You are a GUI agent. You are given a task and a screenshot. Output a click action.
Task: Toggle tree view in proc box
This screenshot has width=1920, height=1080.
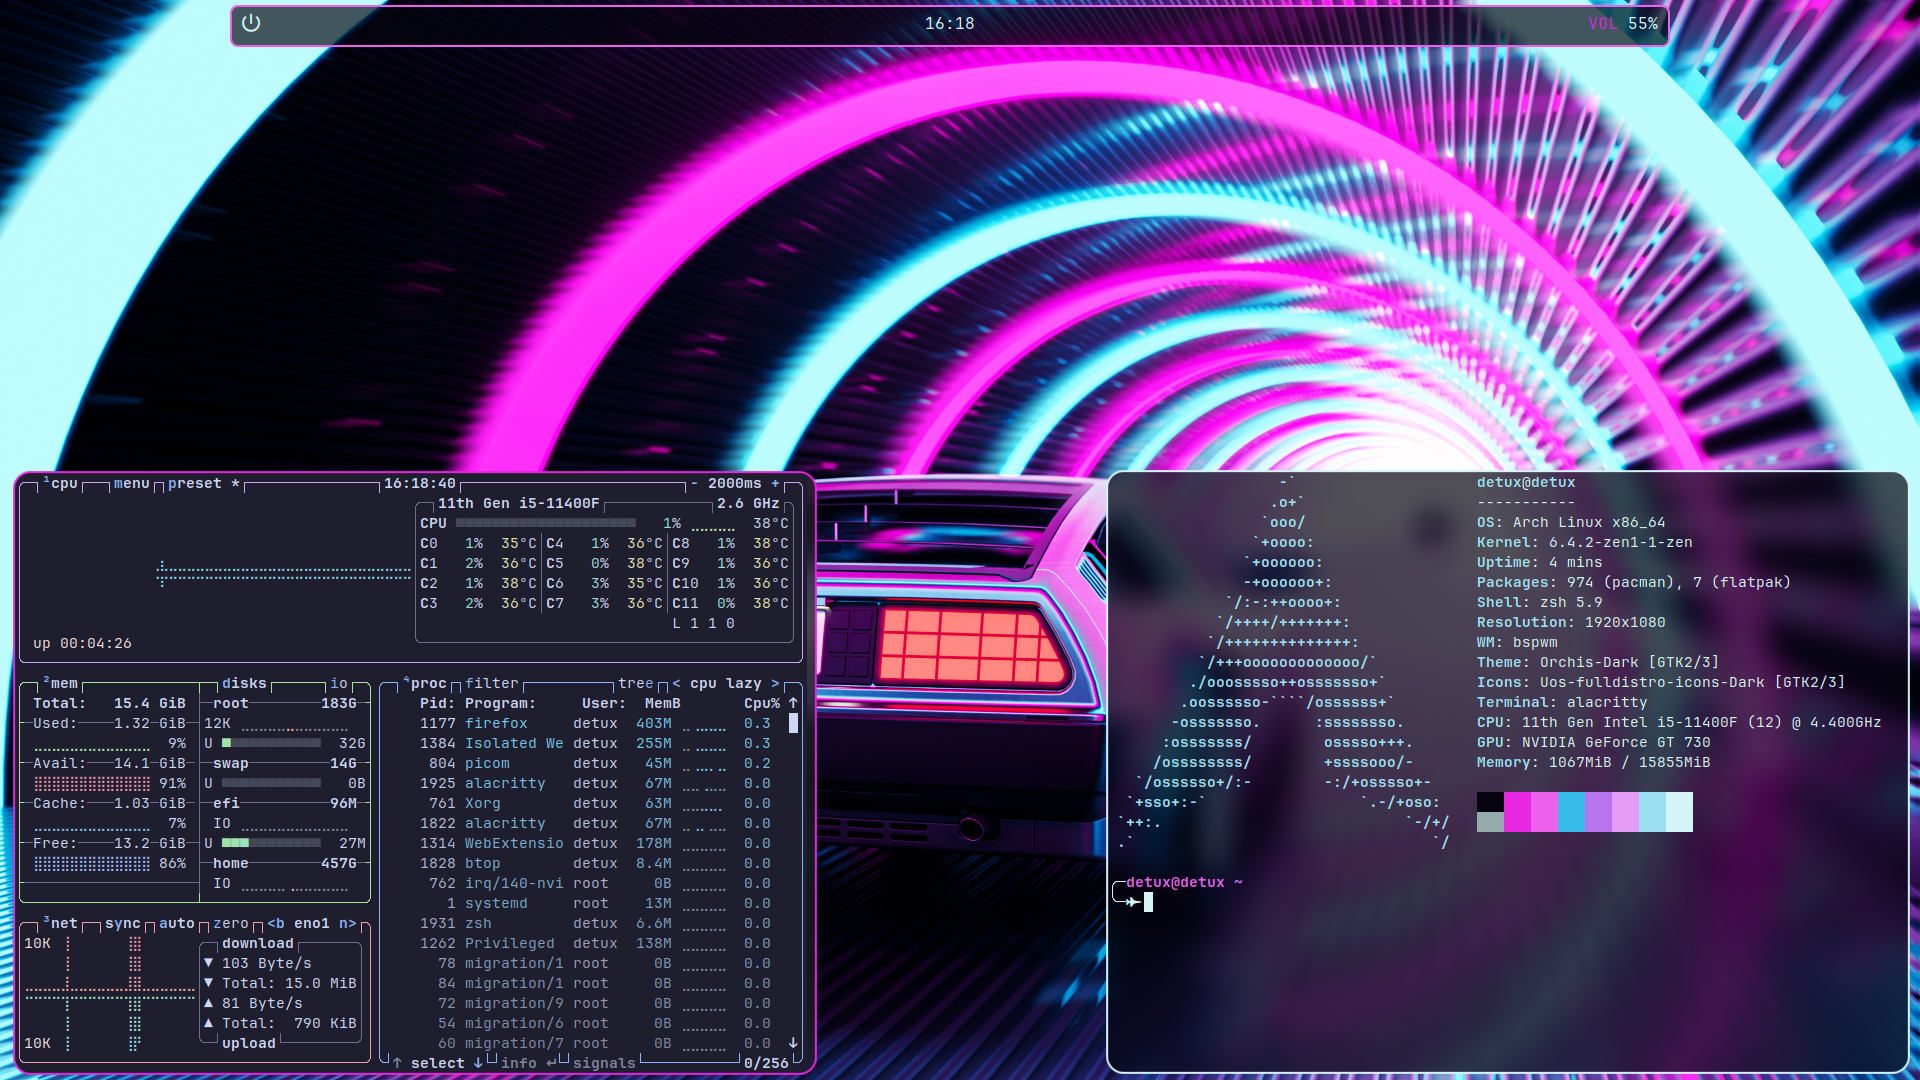[635, 684]
